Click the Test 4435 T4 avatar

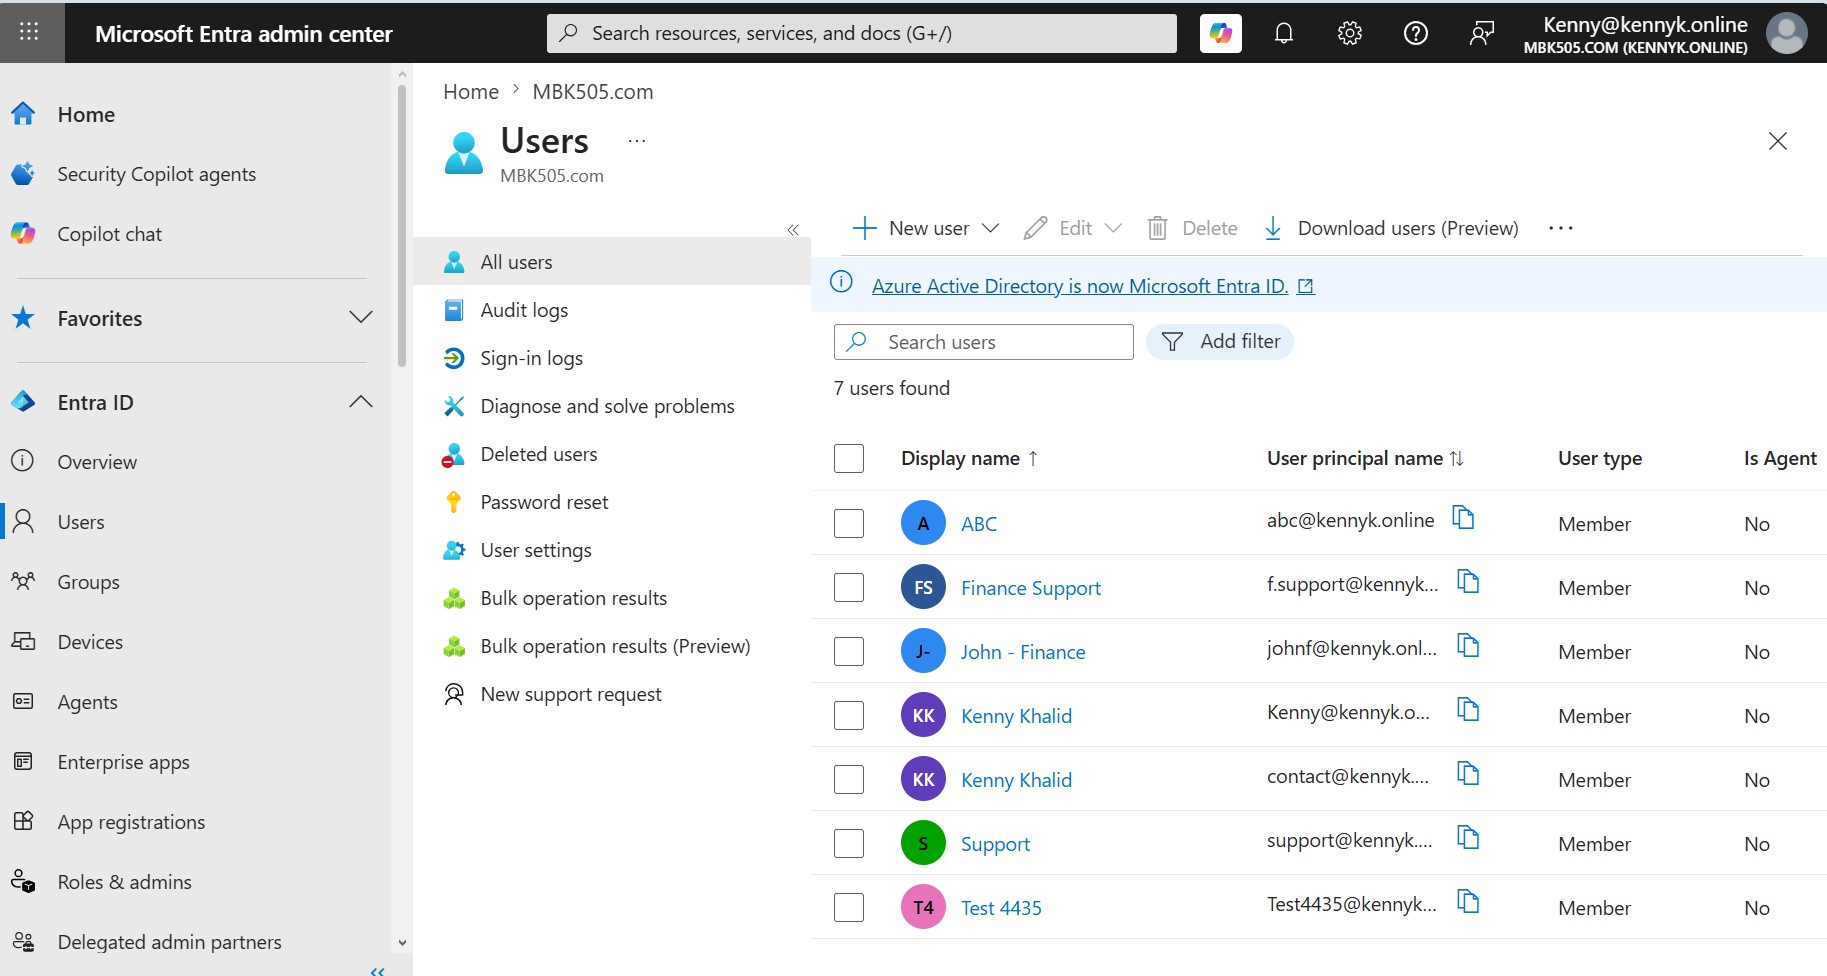point(923,907)
